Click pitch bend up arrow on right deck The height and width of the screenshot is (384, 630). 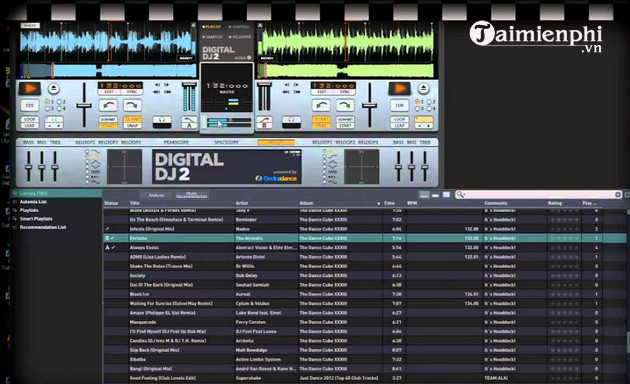pyautogui.click(x=345, y=106)
